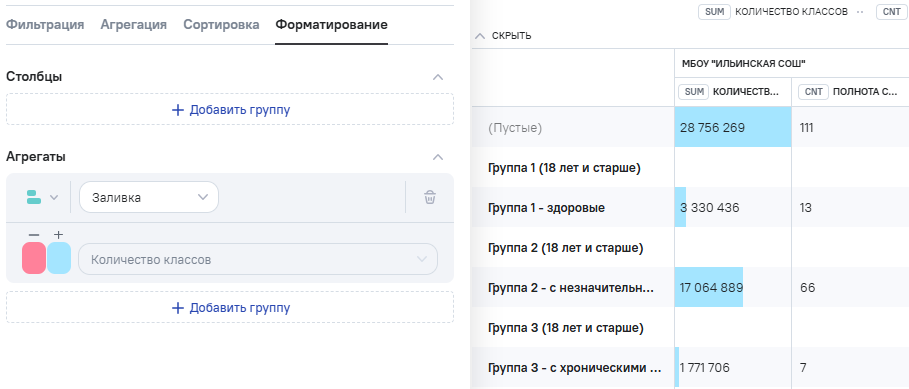This screenshot has width=909, height=389.
Task: Click the SUM КОЛИЧЕСТВ... column header
Action: [x=733, y=92]
